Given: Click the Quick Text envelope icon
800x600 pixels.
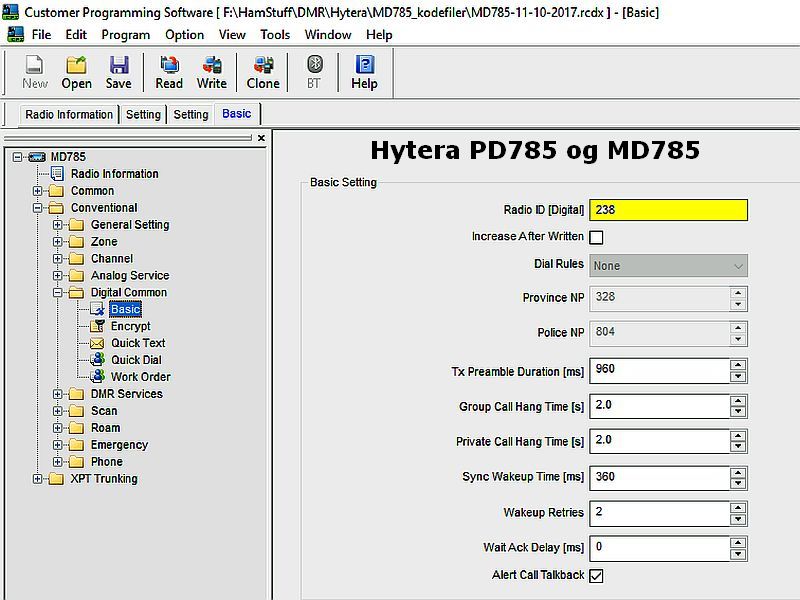Looking at the screenshot, I should click(97, 343).
